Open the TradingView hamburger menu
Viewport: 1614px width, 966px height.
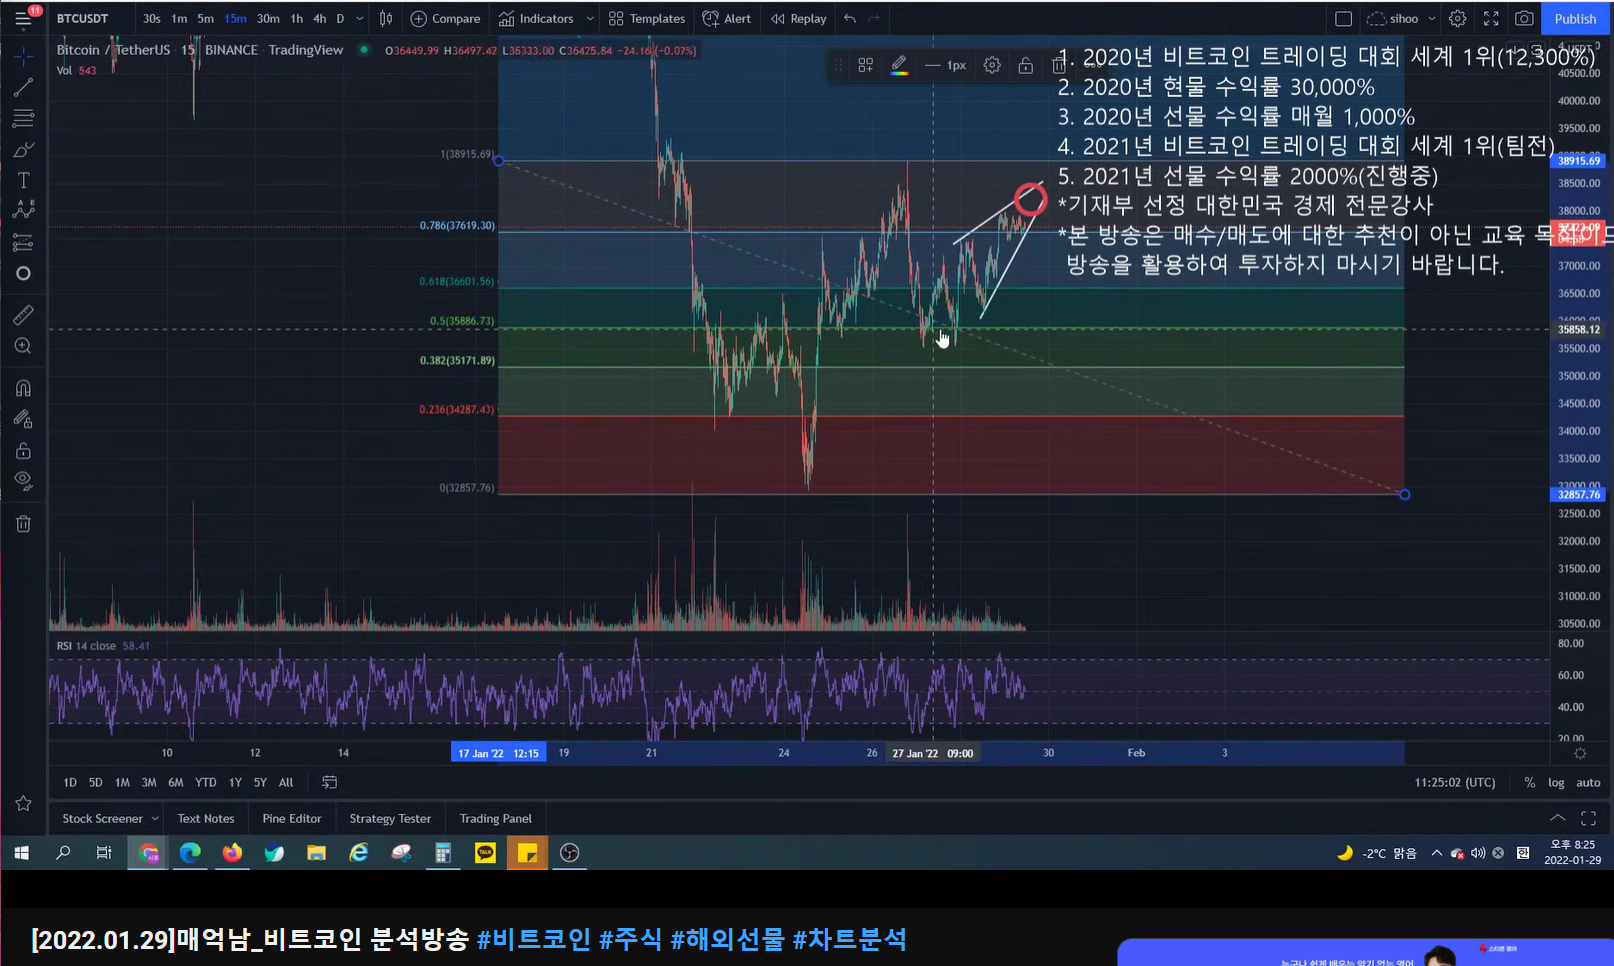(x=23, y=19)
